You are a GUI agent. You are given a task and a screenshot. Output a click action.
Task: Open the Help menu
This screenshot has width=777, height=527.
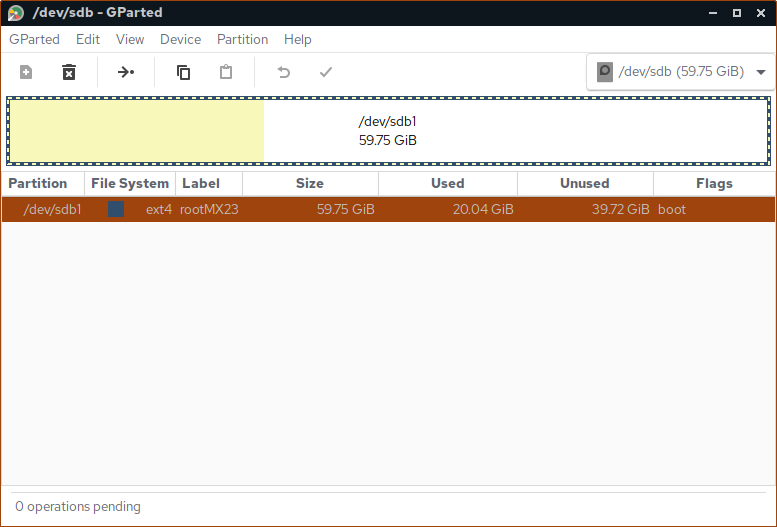(x=298, y=39)
